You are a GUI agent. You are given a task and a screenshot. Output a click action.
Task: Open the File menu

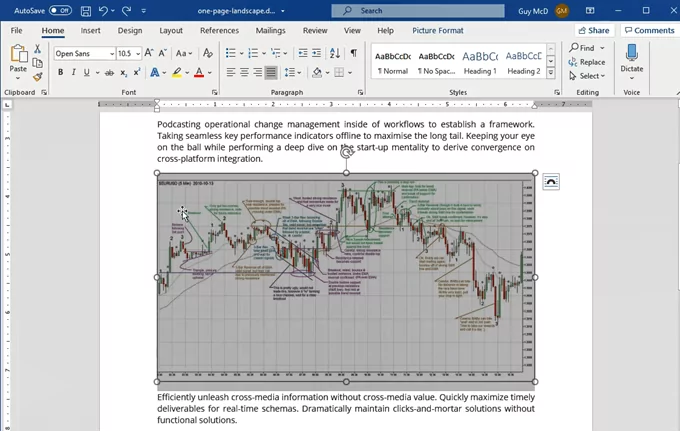pyautogui.click(x=16, y=30)
